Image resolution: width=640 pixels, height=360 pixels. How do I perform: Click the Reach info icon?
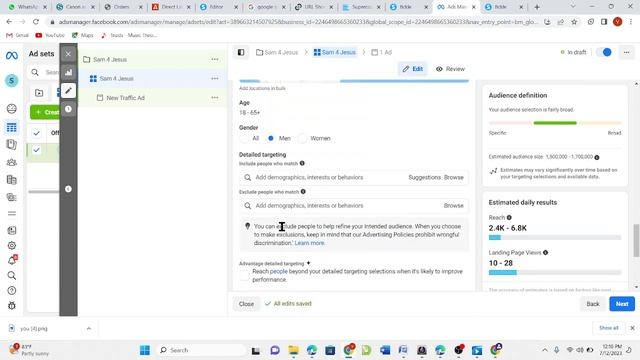509,218
